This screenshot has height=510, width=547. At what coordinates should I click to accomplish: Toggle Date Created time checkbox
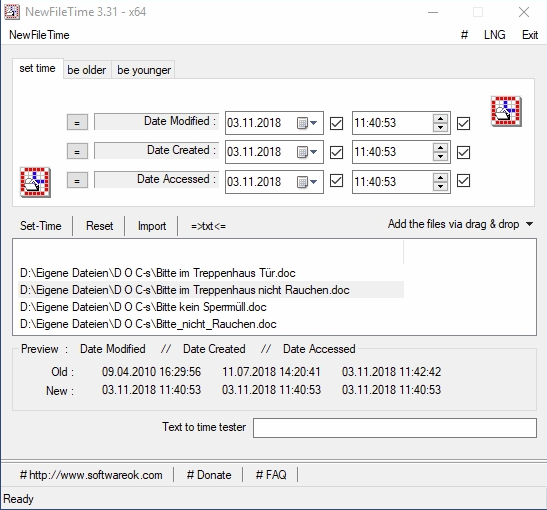tap(463, 152)
